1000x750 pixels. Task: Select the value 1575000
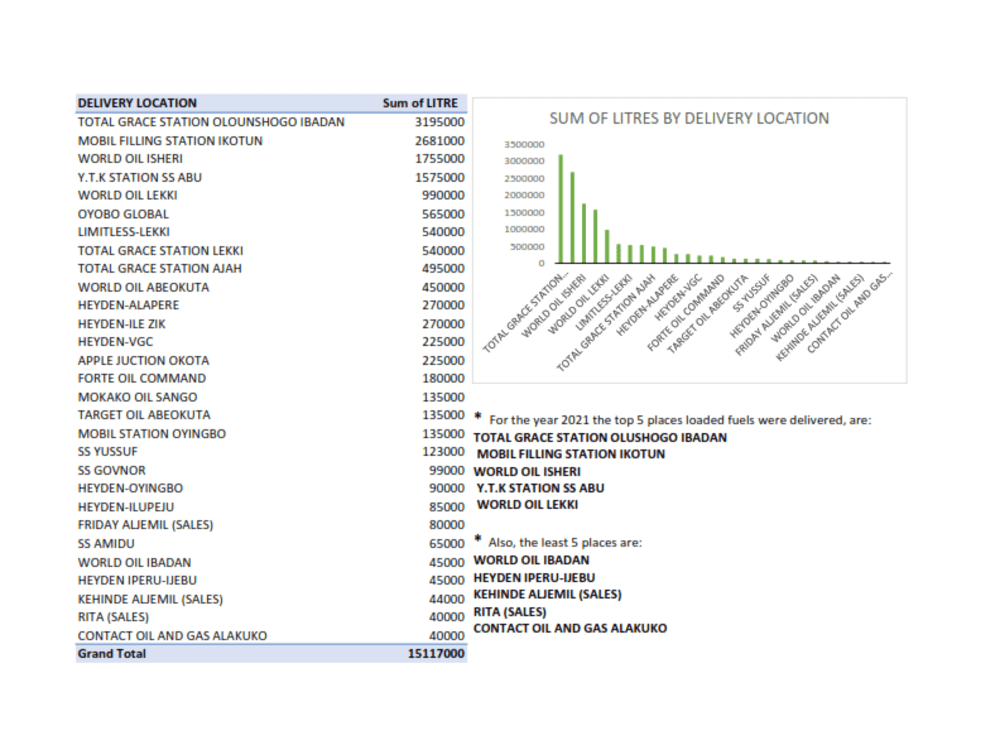pyautogui.click(x=439, y=177)
